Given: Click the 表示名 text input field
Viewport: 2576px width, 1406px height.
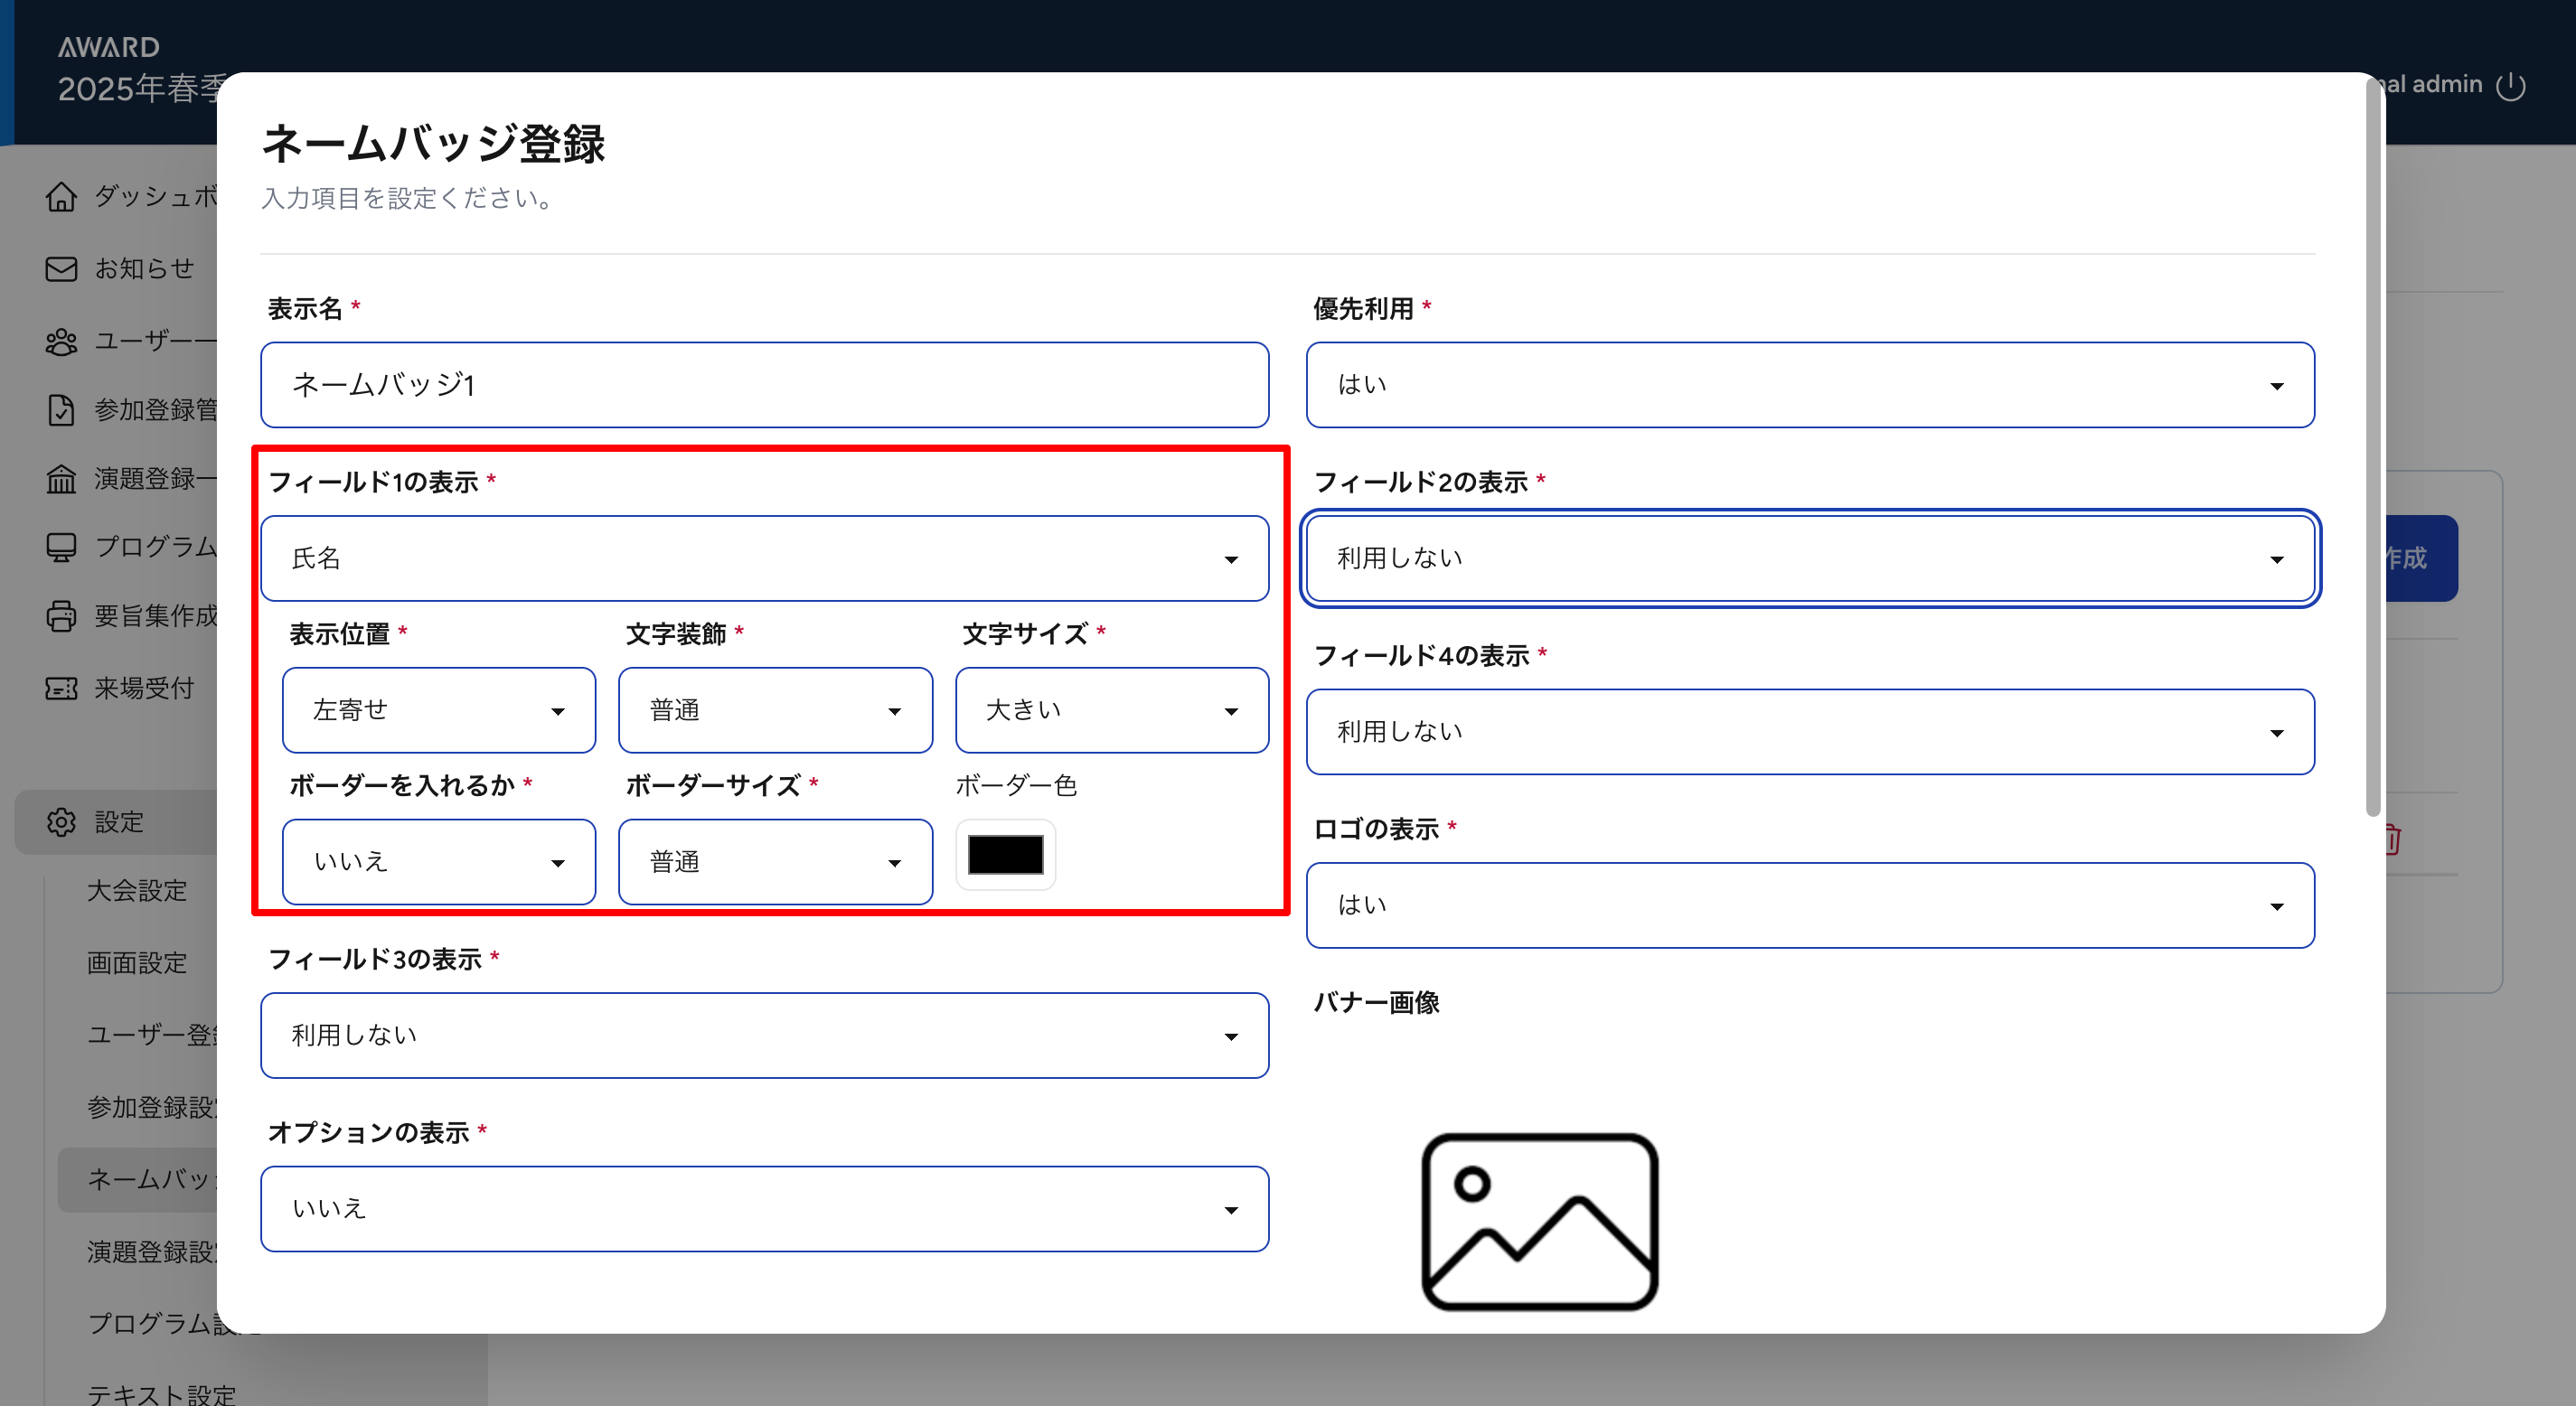Looking at the screenshot, I should tap(764, 385).
